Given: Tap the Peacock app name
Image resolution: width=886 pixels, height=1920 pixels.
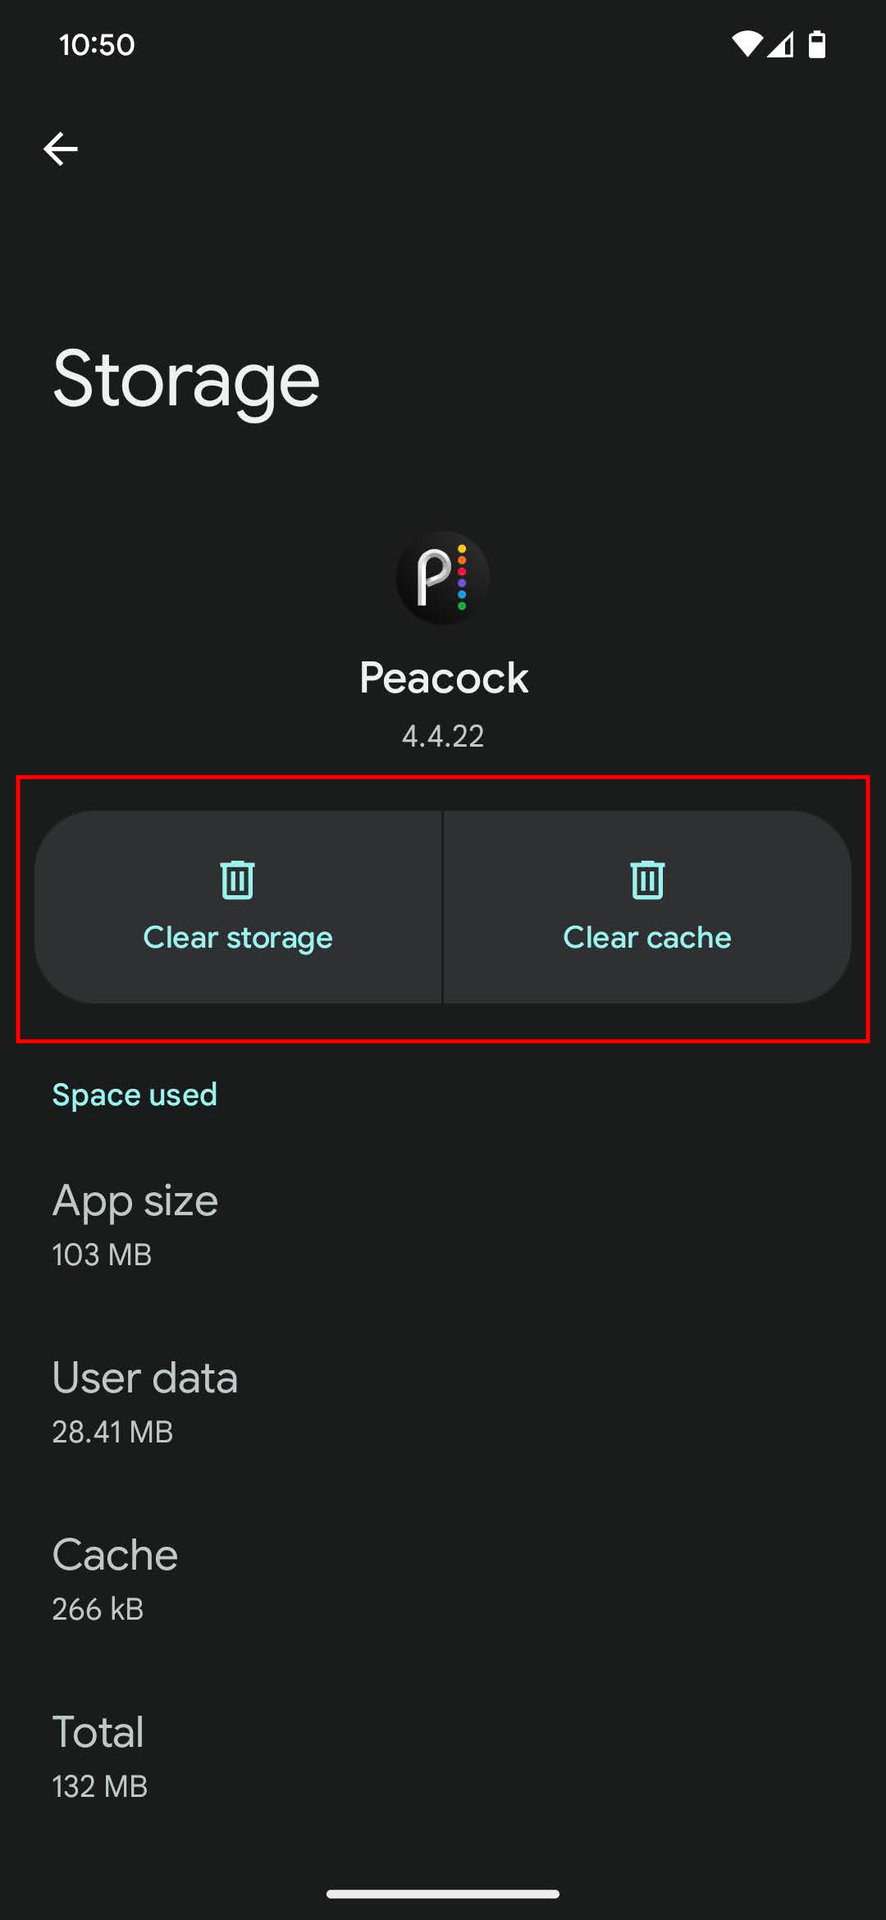Looking at the screenshot, I should (x=443, y=678).
